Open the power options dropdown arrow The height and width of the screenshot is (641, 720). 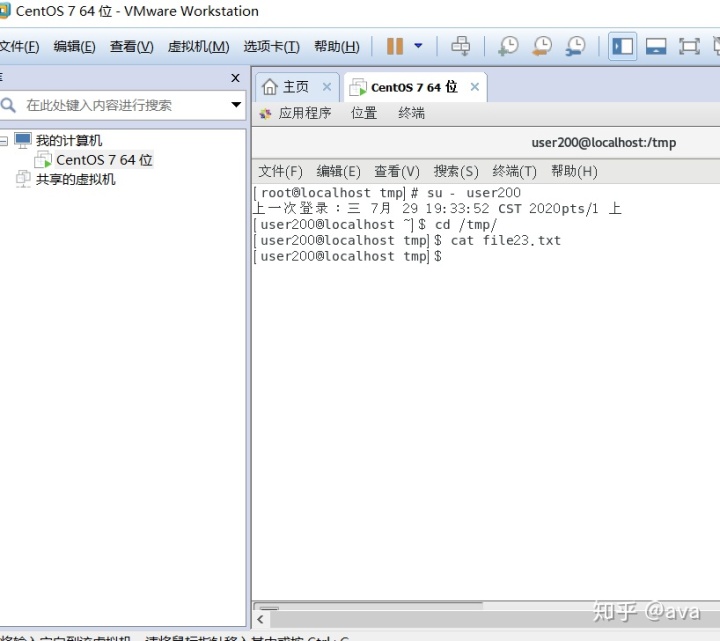coord(418,45)
